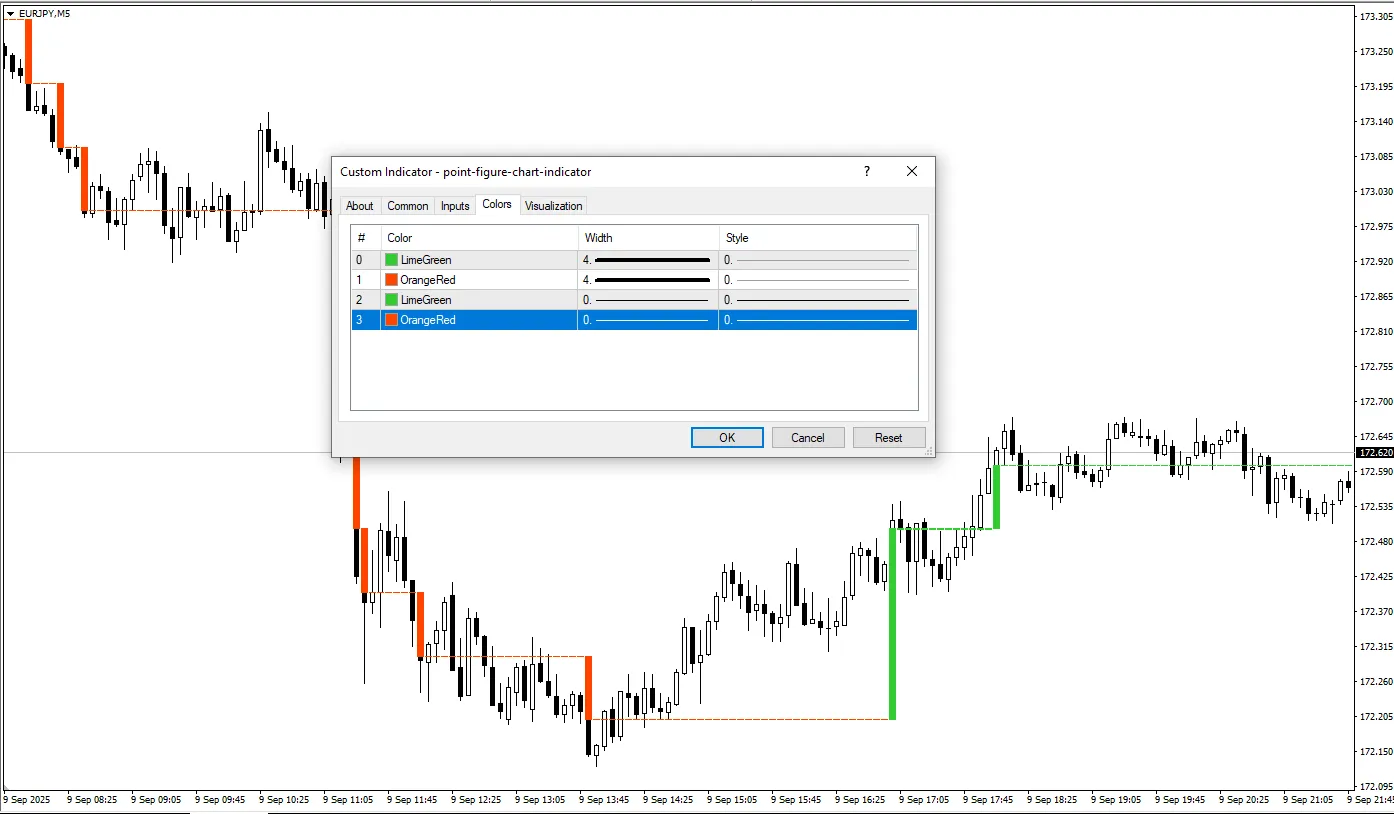Open the Width setting for row 0
This screenshot has width=1394, height=814.
click(647, 260)
